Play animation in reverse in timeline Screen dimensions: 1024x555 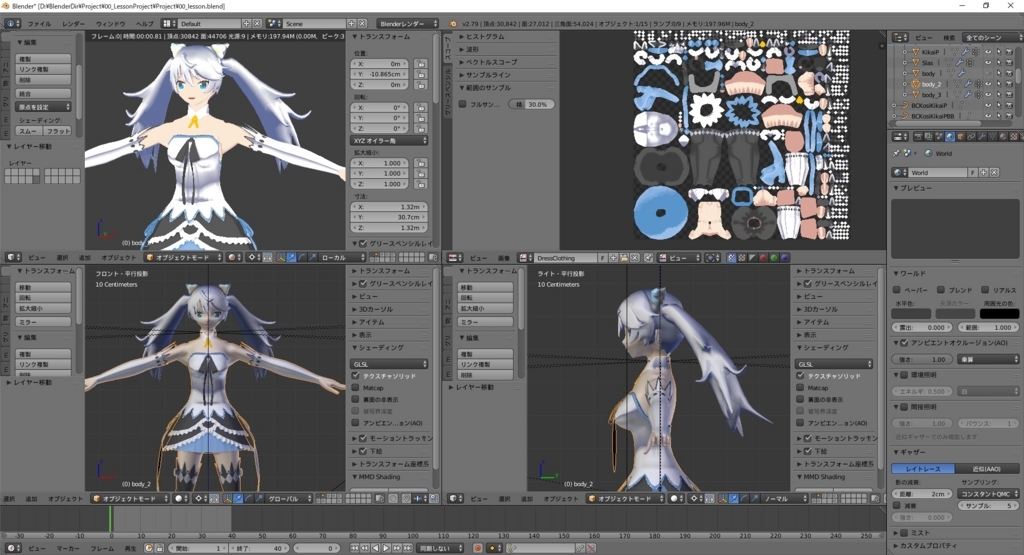376,548
